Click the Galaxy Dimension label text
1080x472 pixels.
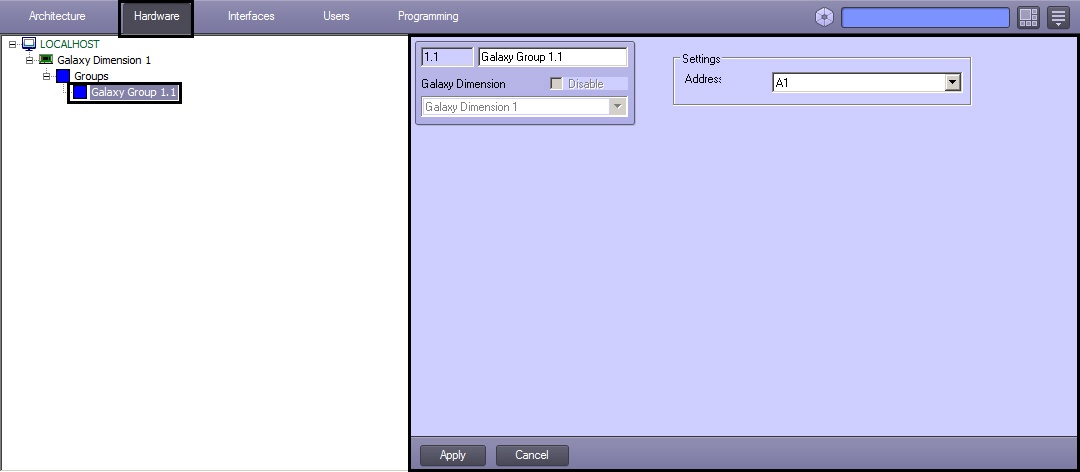click(x=464, y=84)
